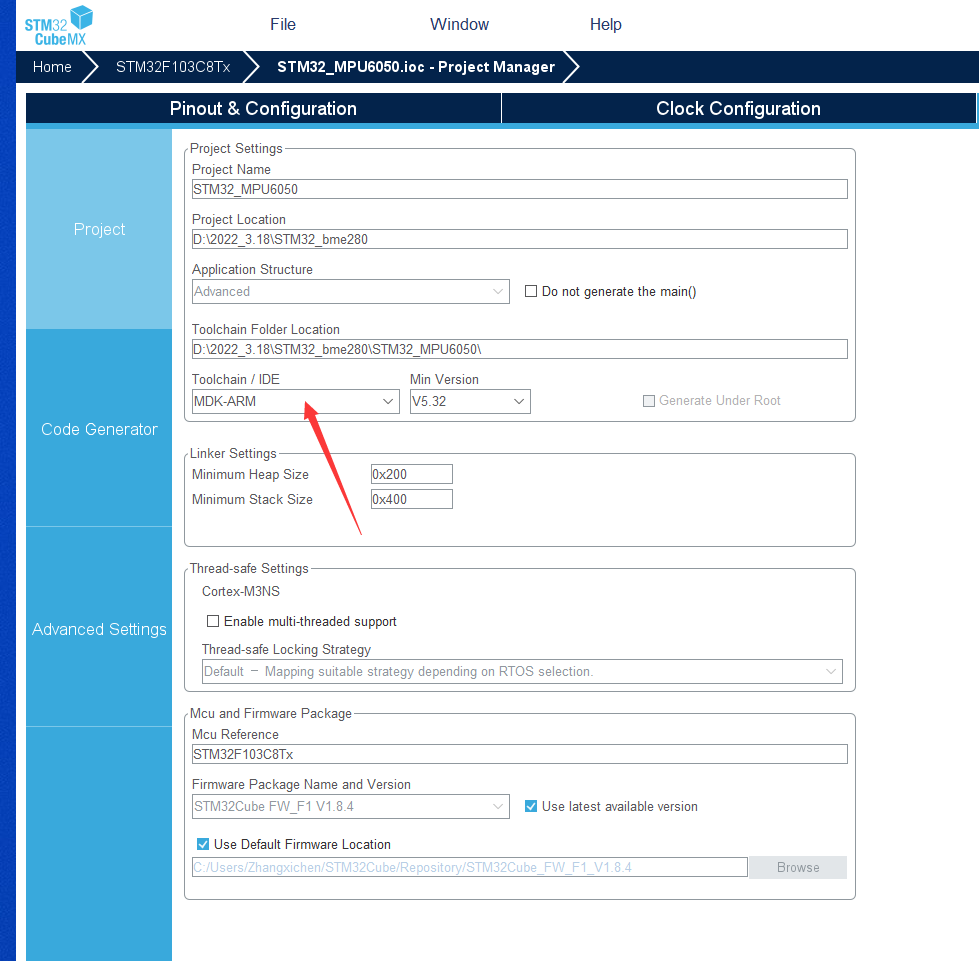The height and width of the screenshot is (961, 979).
Task: Open the File menu
Action: point(283,24)
